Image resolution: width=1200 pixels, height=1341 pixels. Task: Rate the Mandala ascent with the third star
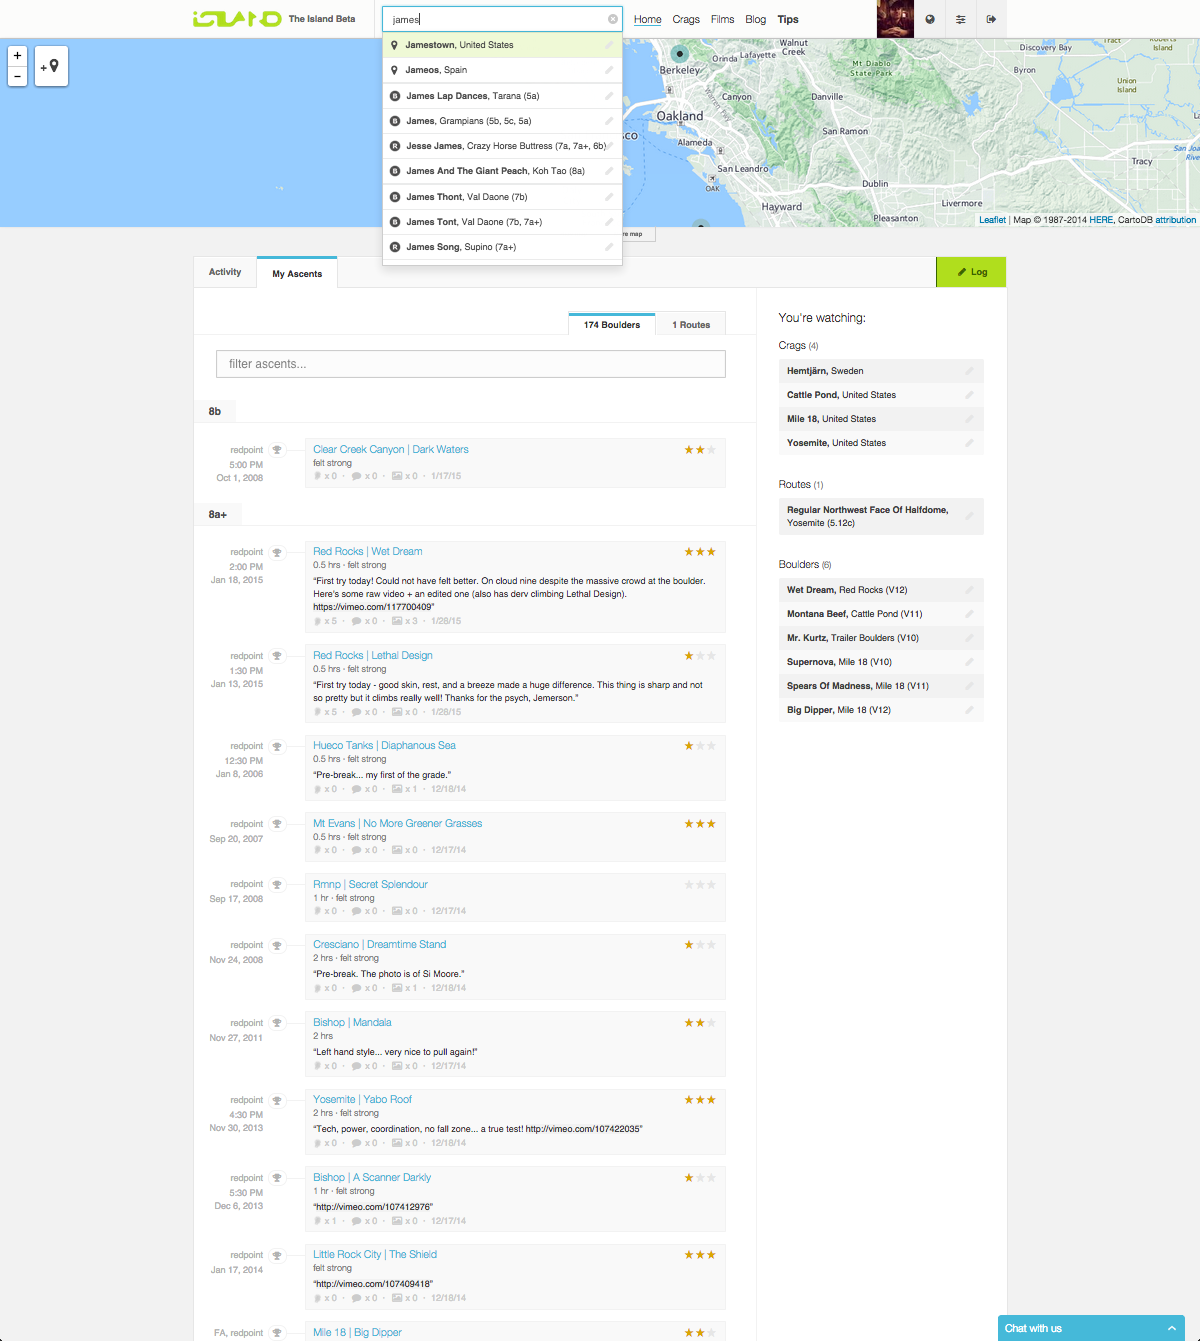pos(711,1022)
